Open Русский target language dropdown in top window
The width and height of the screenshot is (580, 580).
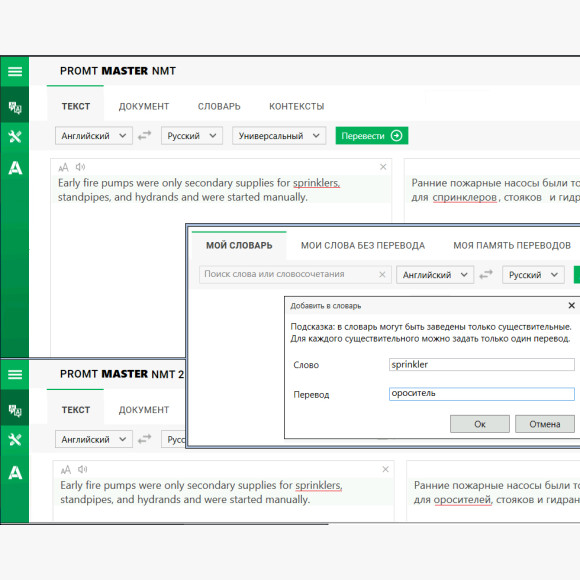click(x=192, y=136)
